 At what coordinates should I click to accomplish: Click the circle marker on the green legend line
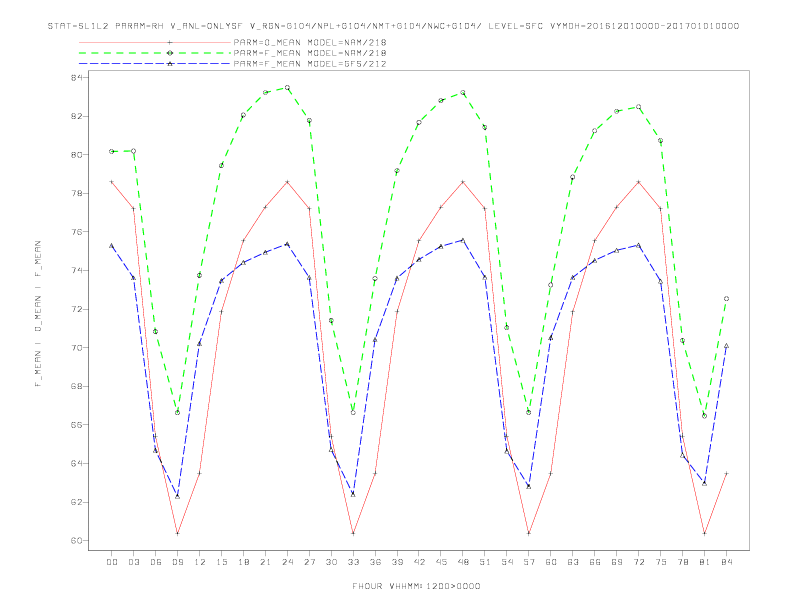point(170,53)
